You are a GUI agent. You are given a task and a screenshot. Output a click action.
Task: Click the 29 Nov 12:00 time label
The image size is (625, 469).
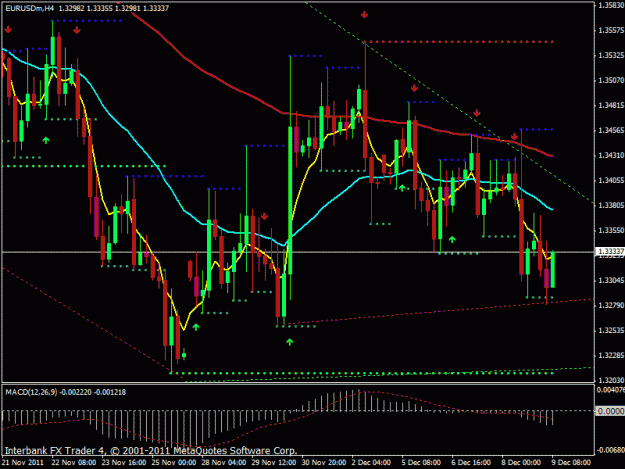click(273, 463)
